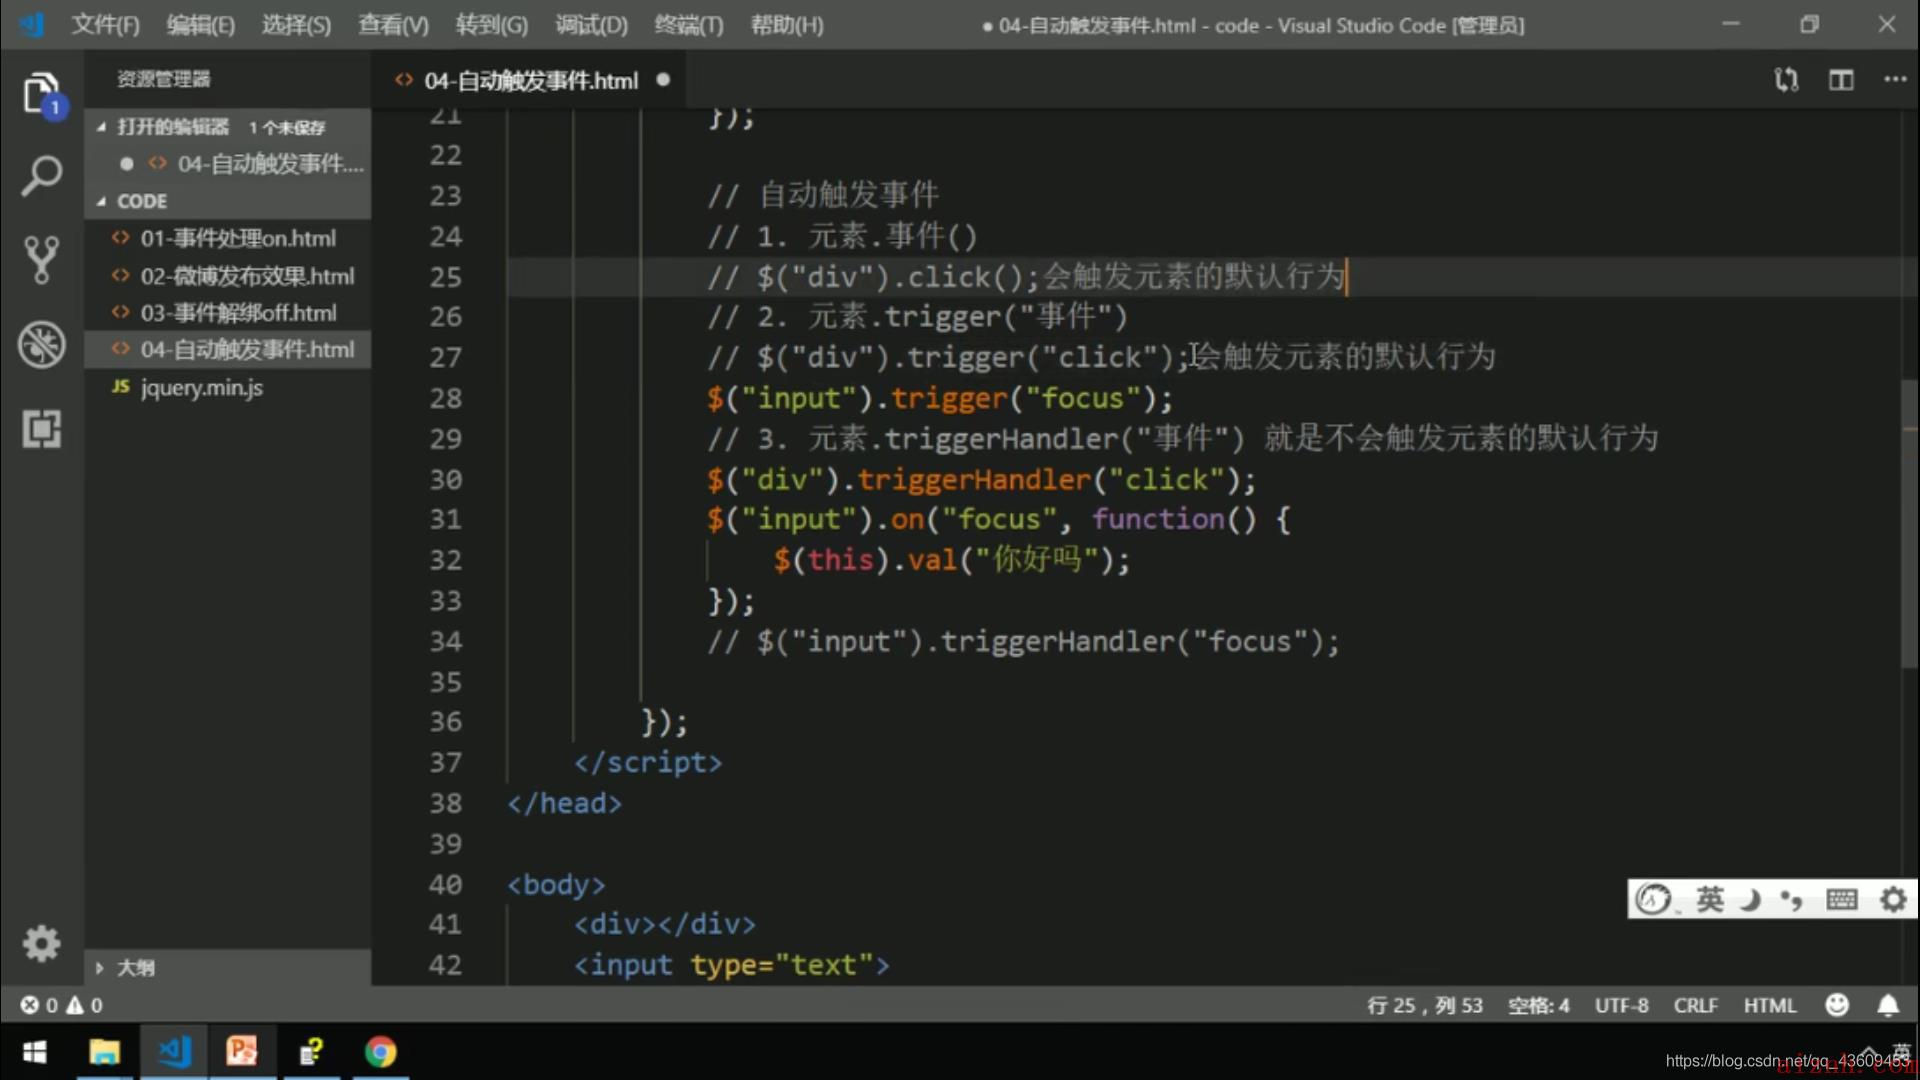Open the notifications bell
Viewport: 1920px width, 1080px height.
[1888, 1005]
